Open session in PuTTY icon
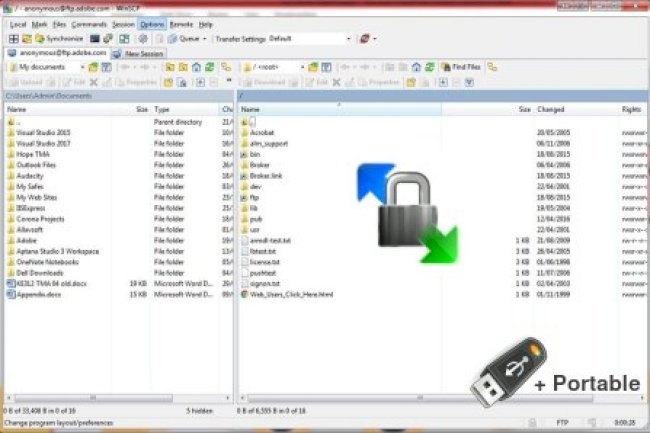The image size is (650, 433). click(x=108, y=39)
